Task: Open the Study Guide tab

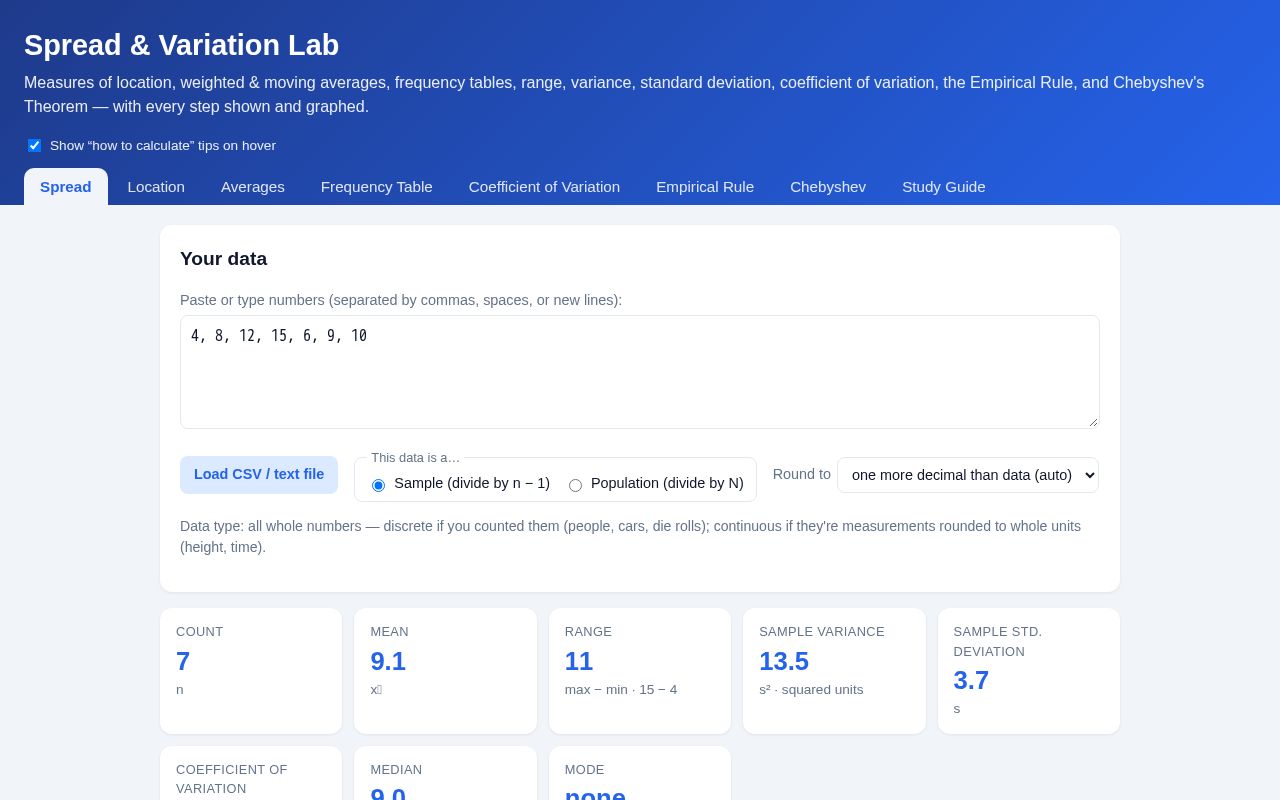Action: click(x=944, y=187)
